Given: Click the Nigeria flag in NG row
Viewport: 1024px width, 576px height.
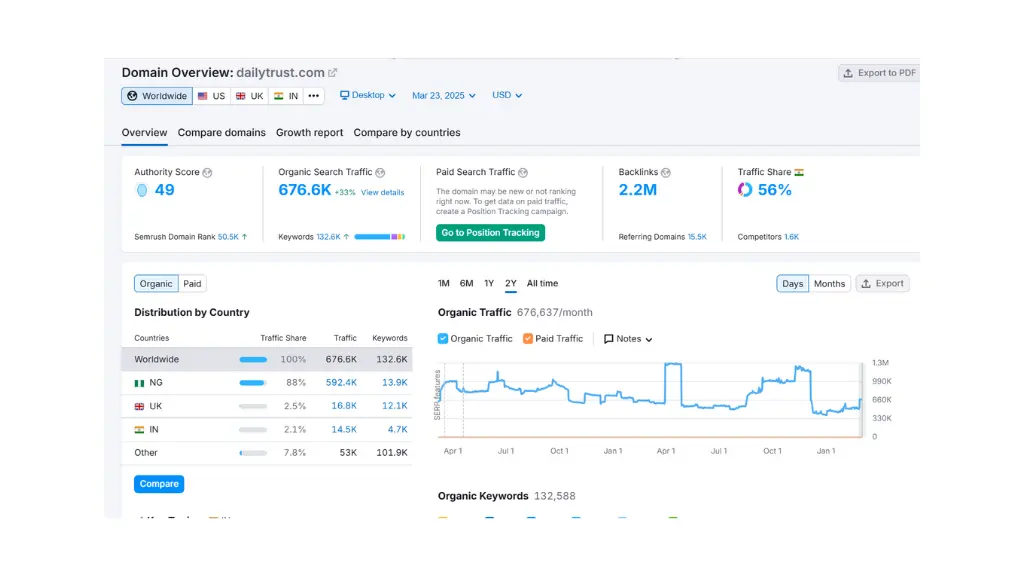Looking at the screenshot, I should tap(139, 383).
